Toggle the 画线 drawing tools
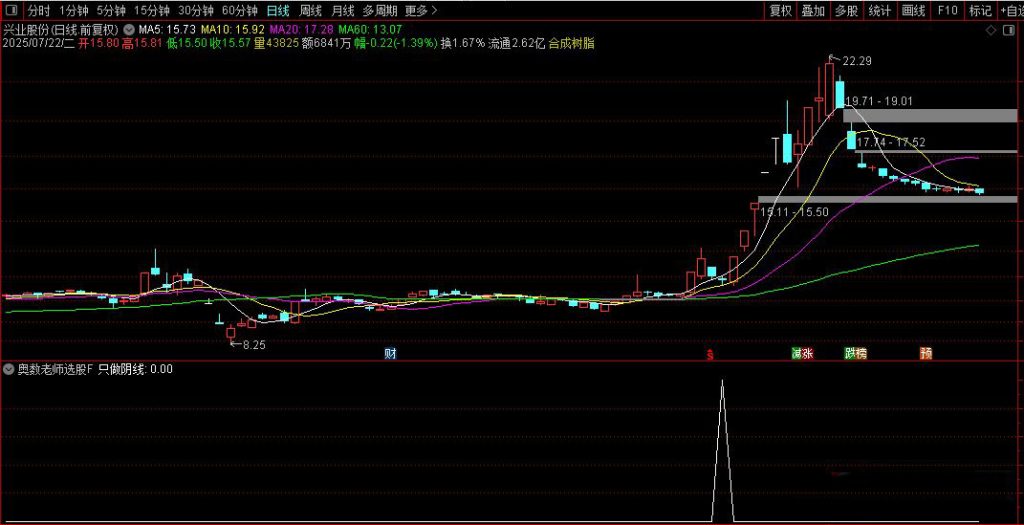 (913, 11)
